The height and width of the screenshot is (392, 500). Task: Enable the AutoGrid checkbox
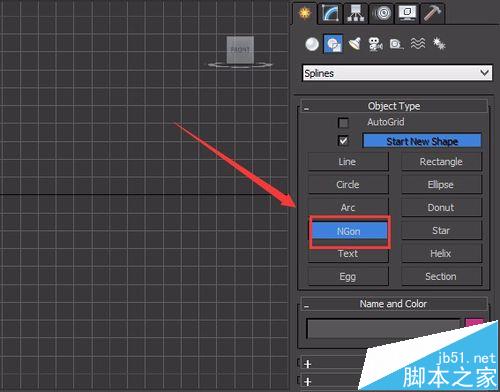[343, 123]
